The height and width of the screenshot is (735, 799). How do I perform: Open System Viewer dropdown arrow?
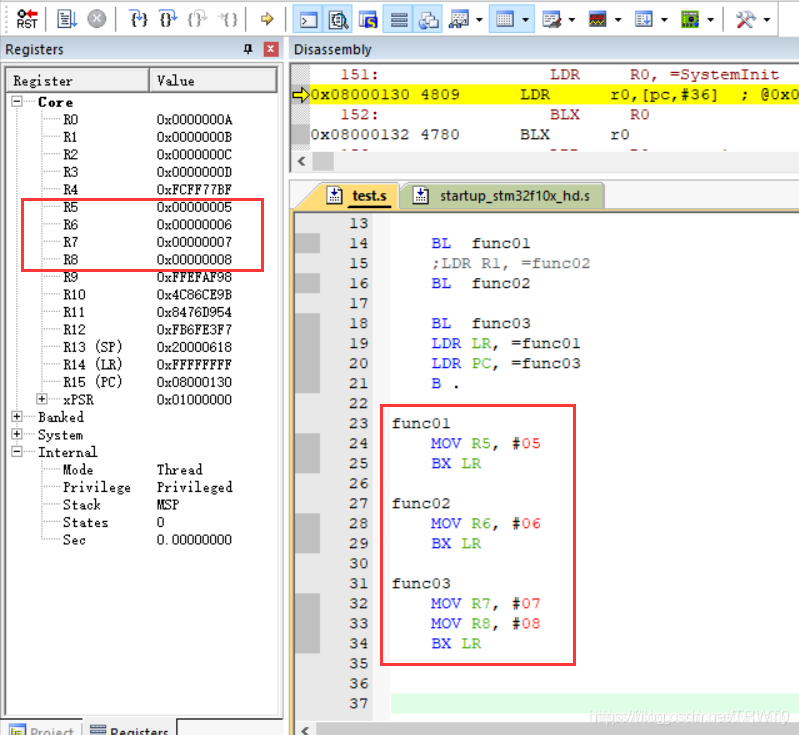click(x=711, y=20)
